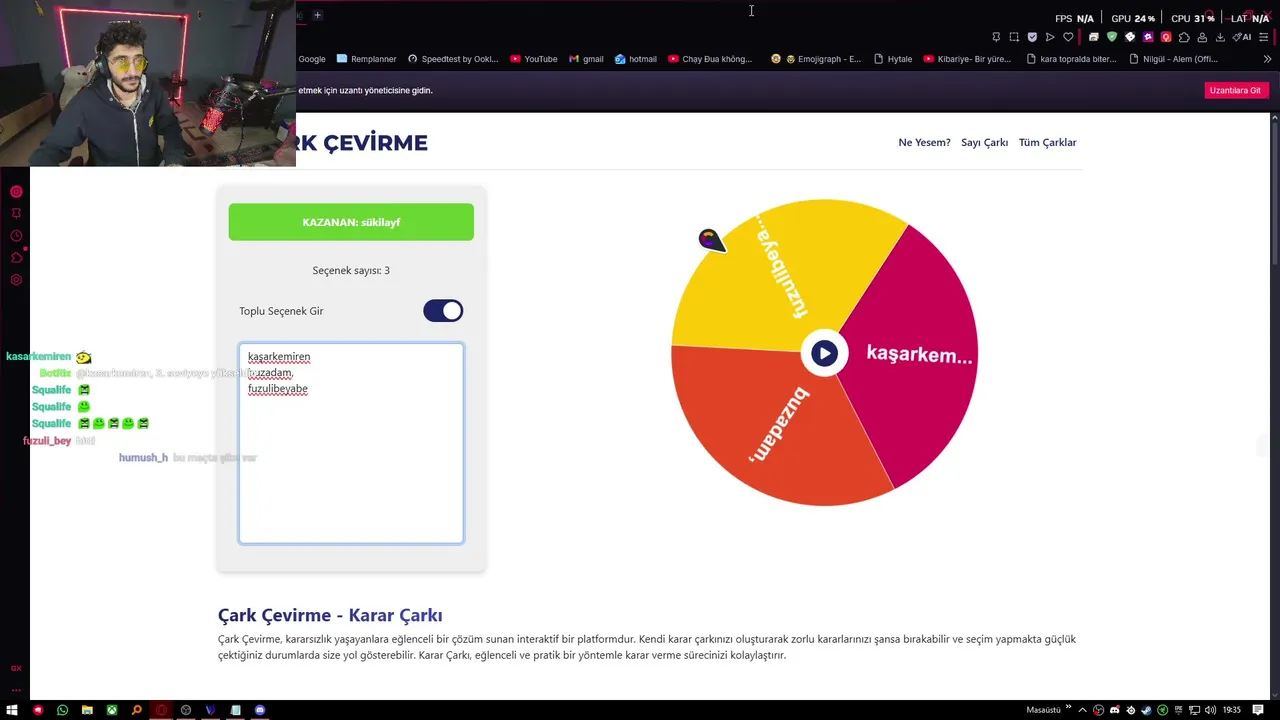Click the 19:35 taskbar clock
1280x720 pixels.
point(1232,710)
